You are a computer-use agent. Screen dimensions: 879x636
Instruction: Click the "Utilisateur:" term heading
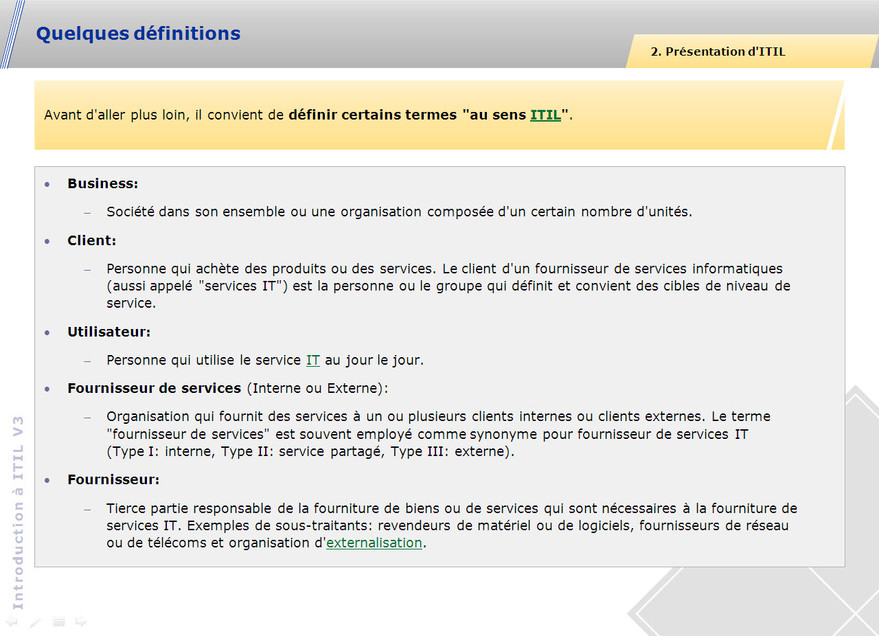pos(109,332)
